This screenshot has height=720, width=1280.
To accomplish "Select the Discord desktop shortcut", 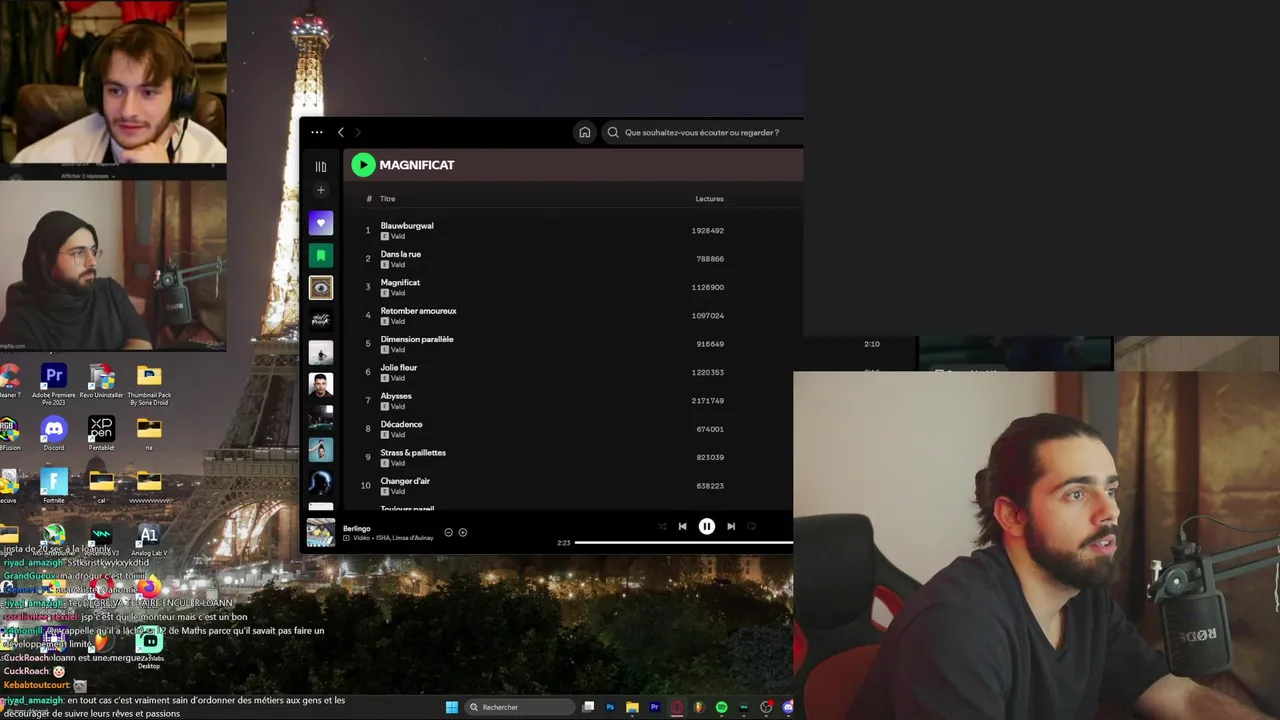I will 54,433.
